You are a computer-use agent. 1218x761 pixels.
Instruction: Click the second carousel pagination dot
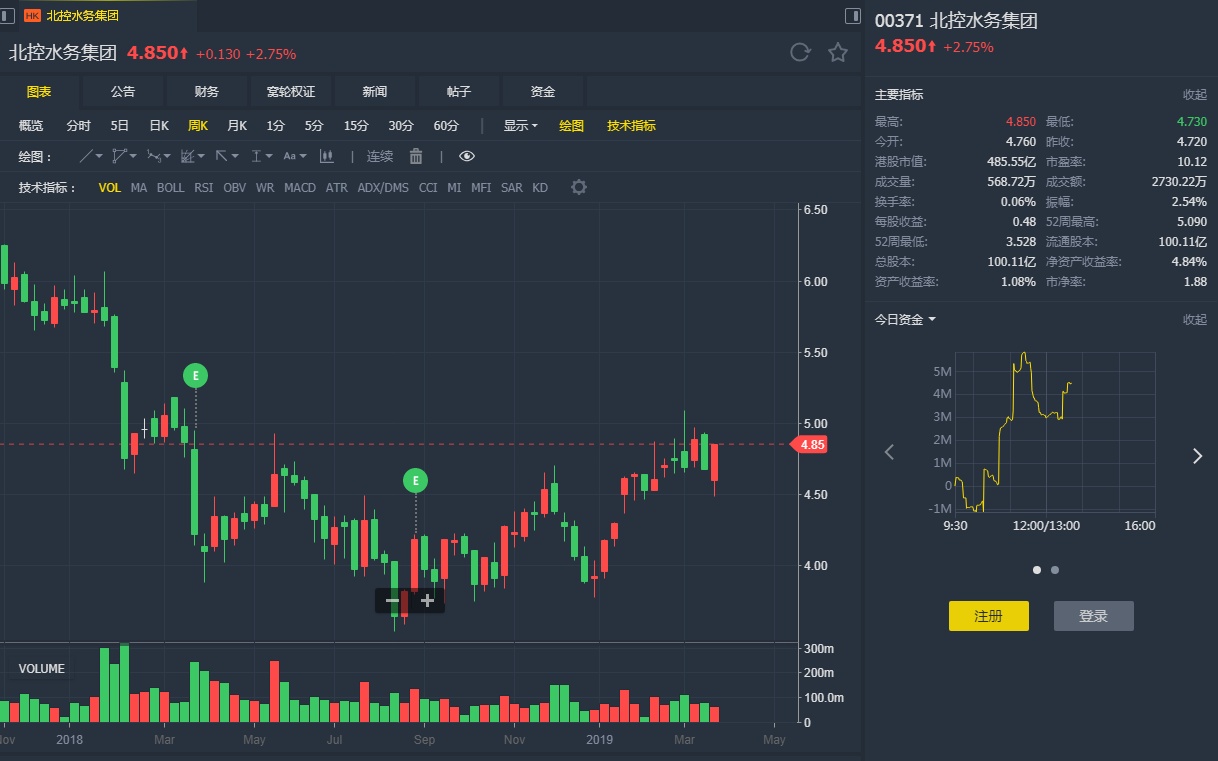point(1055,570)
